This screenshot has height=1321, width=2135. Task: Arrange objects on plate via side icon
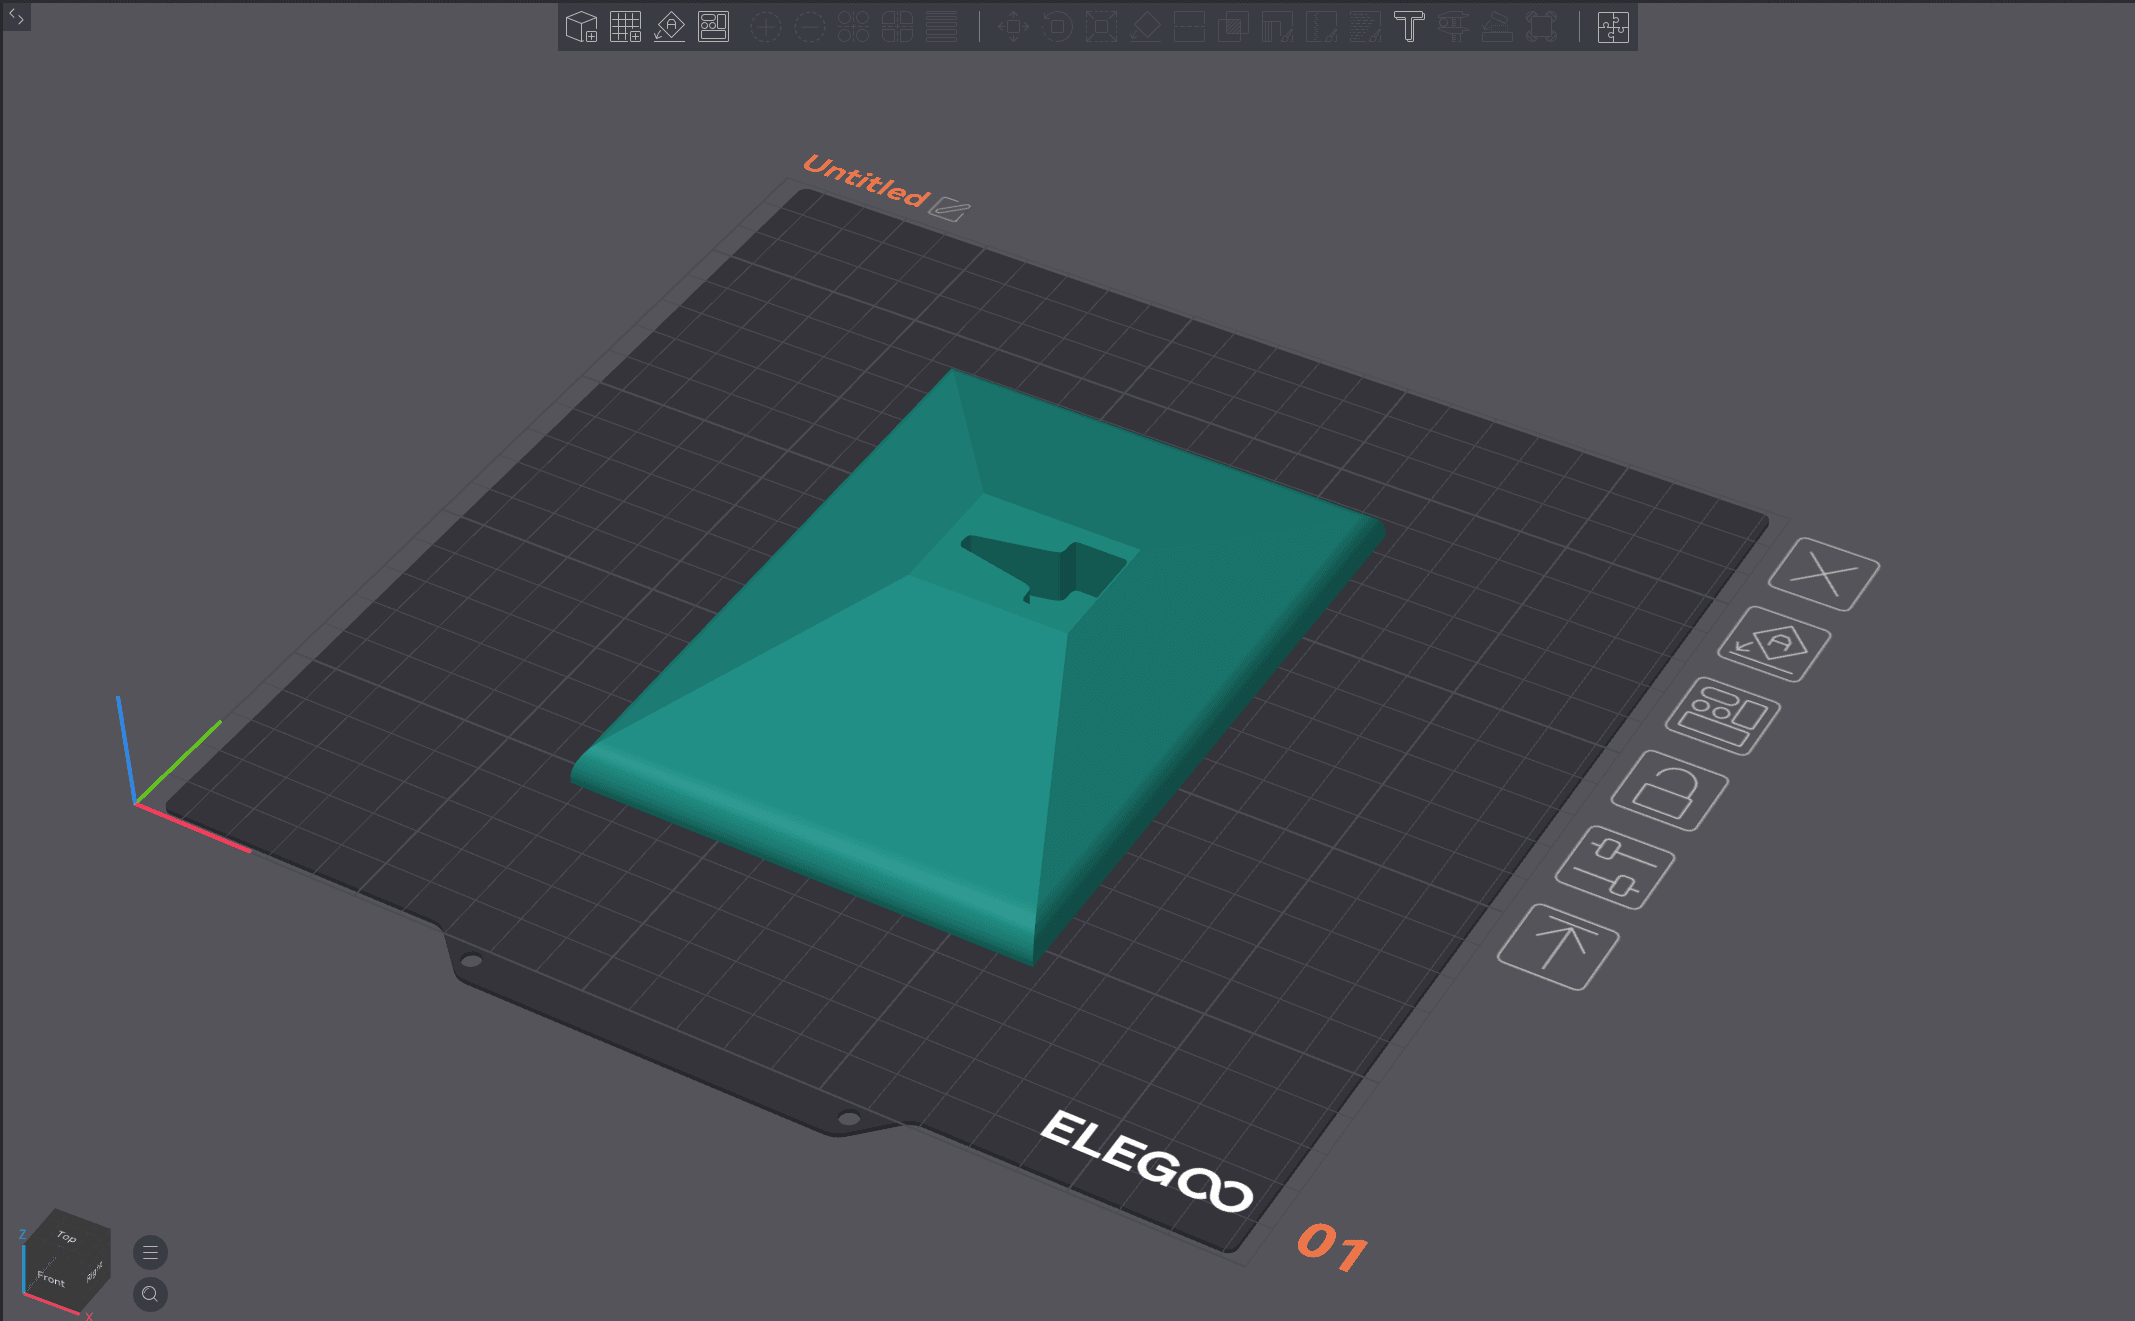pos(1722,716)
